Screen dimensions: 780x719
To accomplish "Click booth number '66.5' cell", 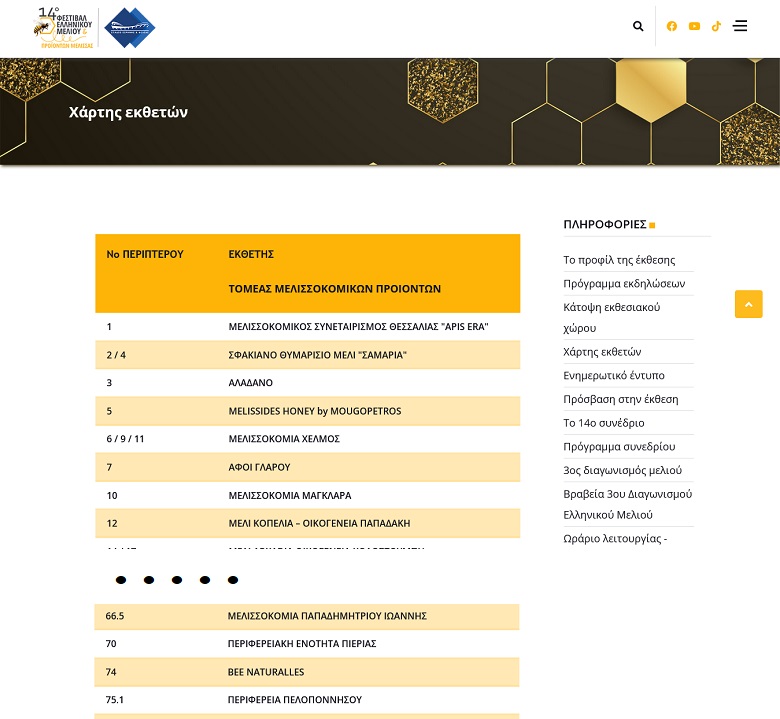I will point(114,616).
